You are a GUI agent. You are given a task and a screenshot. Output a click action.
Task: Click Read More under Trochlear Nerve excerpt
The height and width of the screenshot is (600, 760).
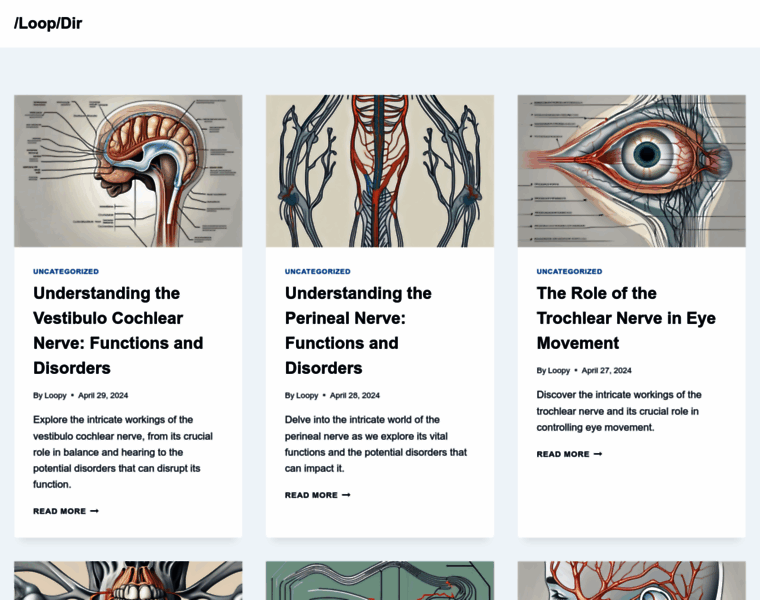coord(570,454)
